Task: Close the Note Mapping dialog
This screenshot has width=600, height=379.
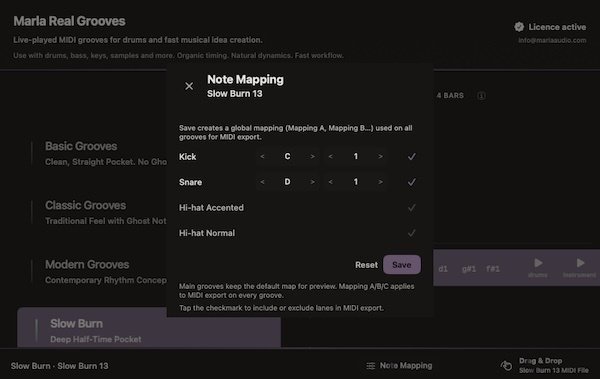Action: 189,86
